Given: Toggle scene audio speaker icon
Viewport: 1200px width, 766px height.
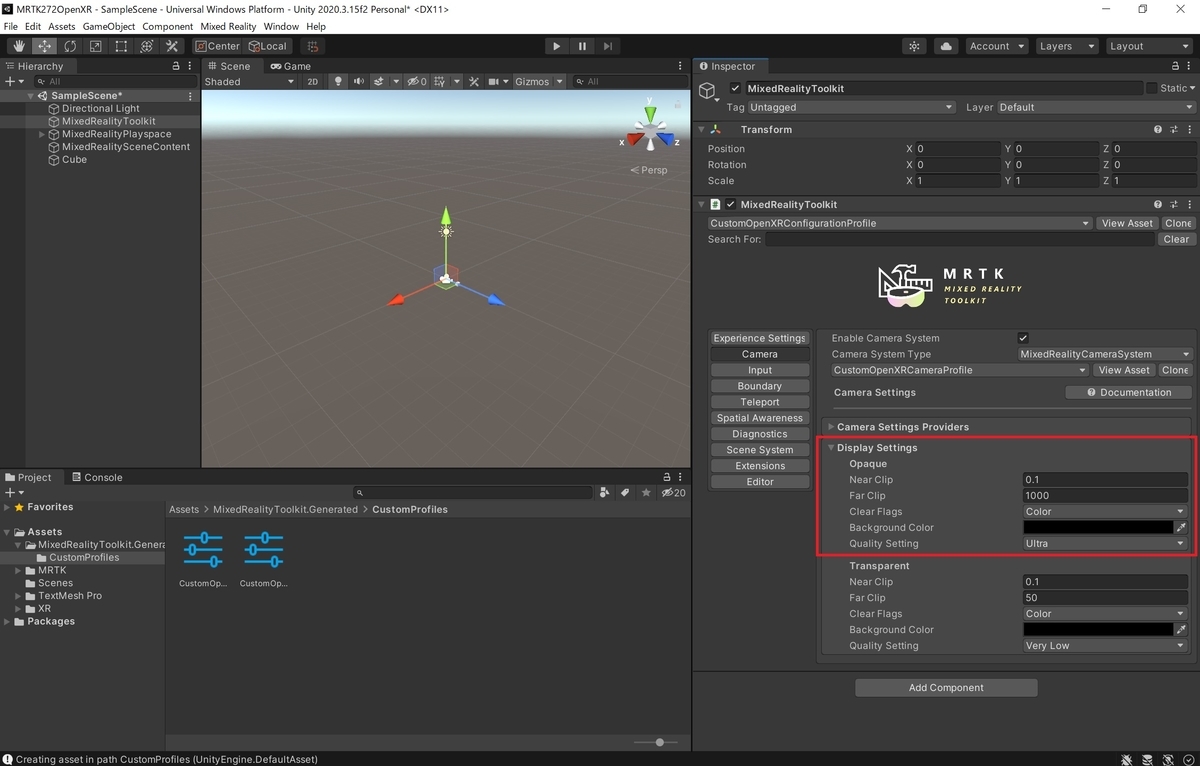Looking at the screenshot, I should (x=358, y=82).
